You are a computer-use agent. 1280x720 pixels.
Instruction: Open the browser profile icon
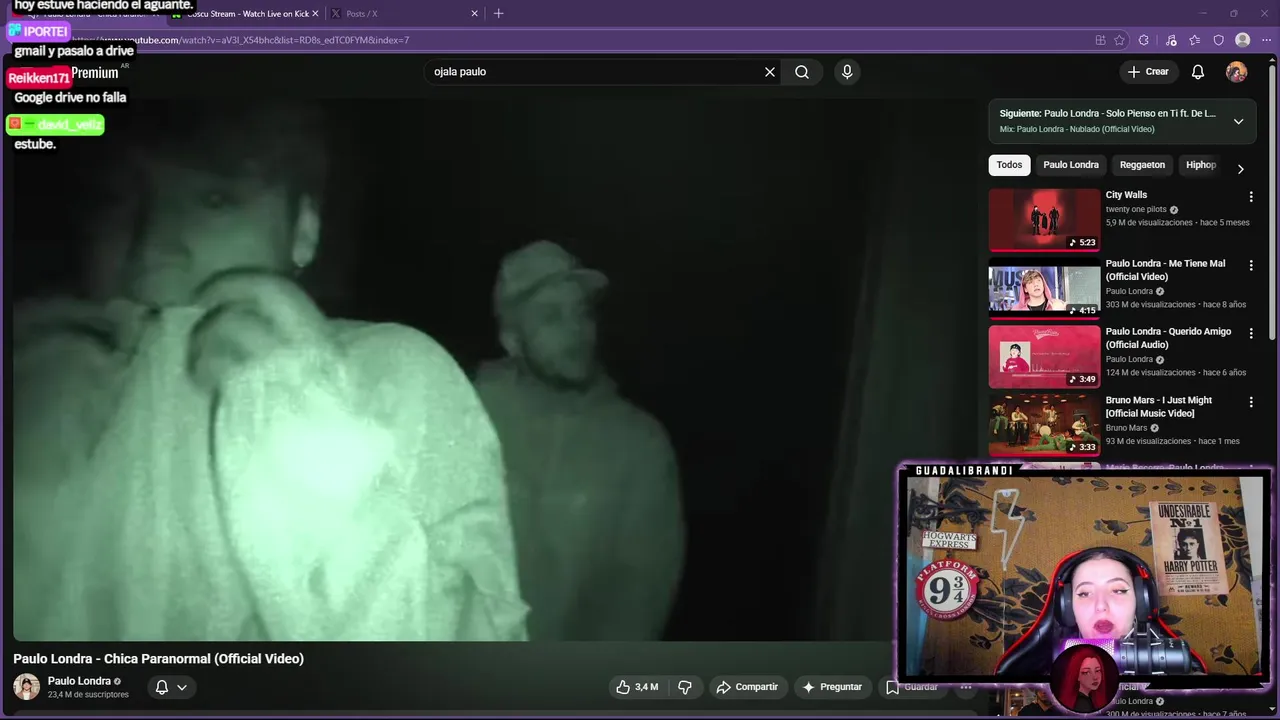click(1242, 40)
